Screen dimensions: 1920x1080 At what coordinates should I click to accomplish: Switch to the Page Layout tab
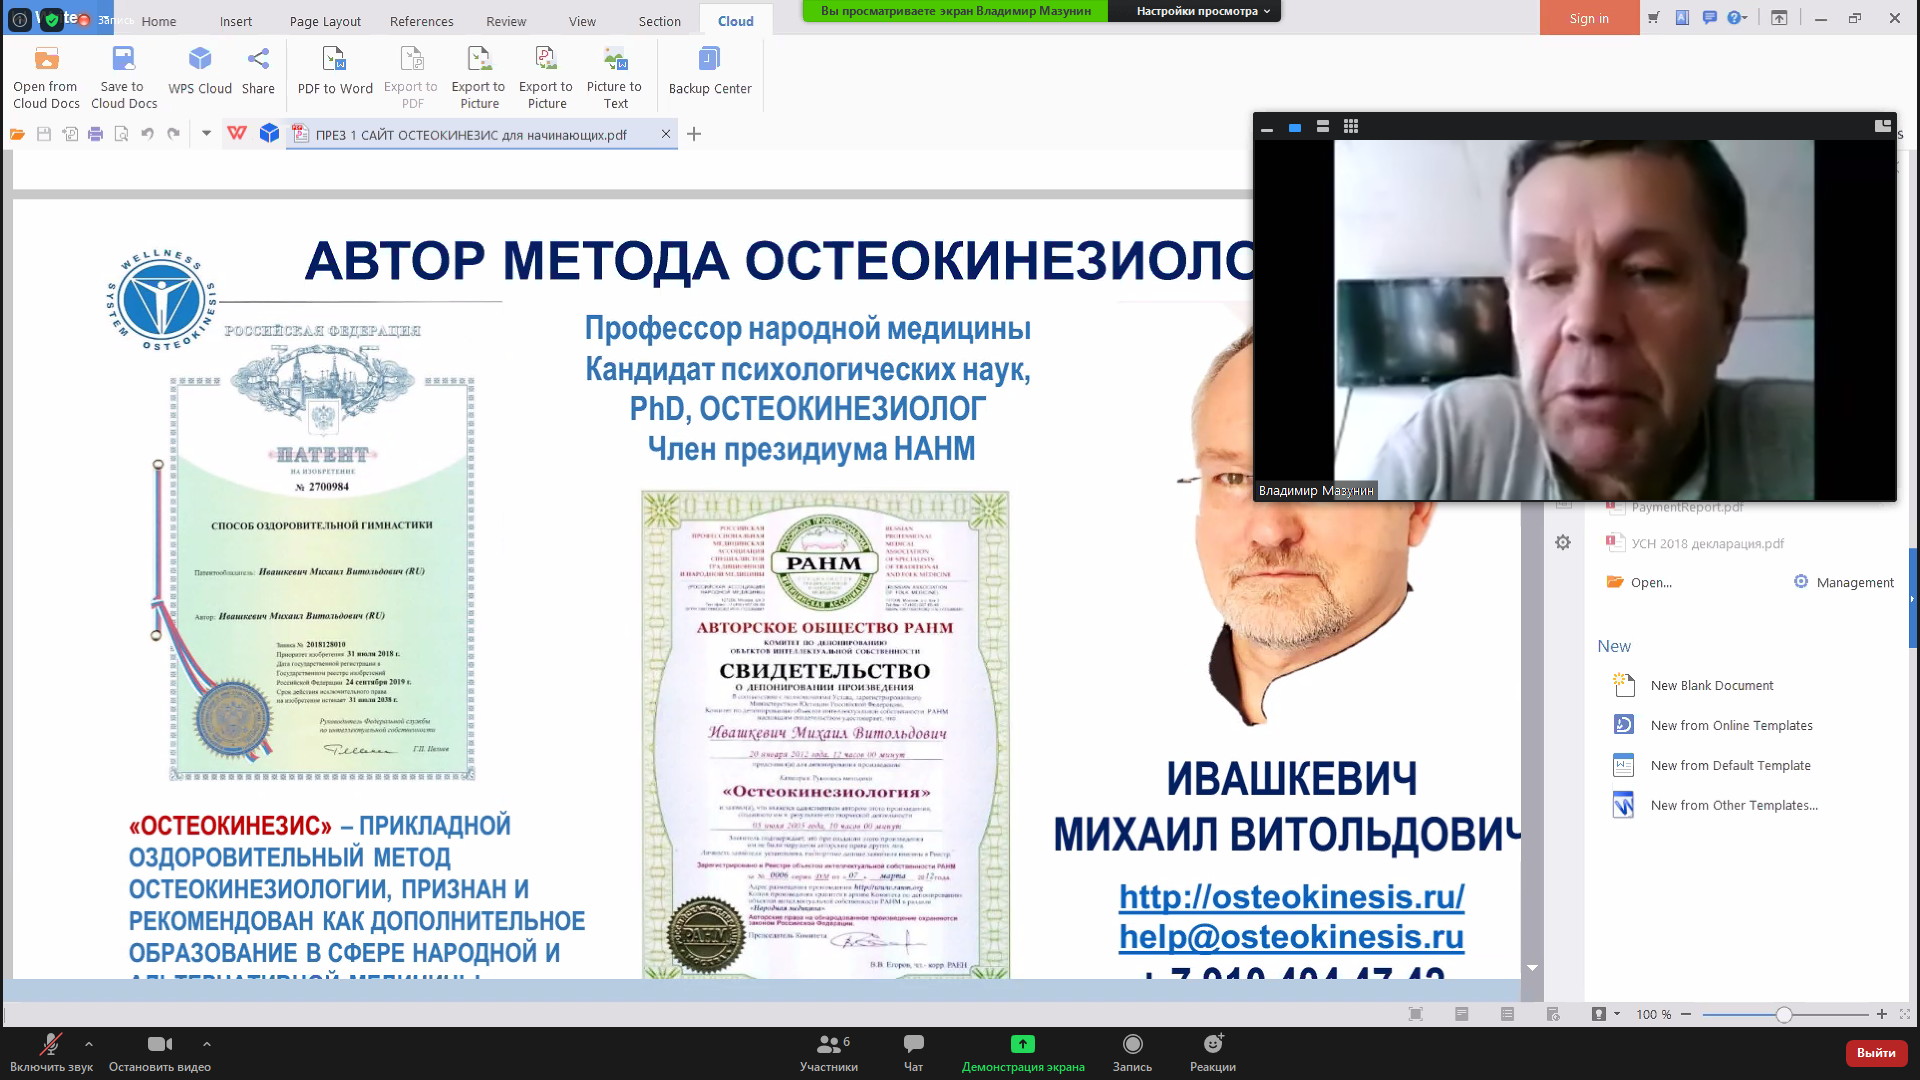point(325,21)
